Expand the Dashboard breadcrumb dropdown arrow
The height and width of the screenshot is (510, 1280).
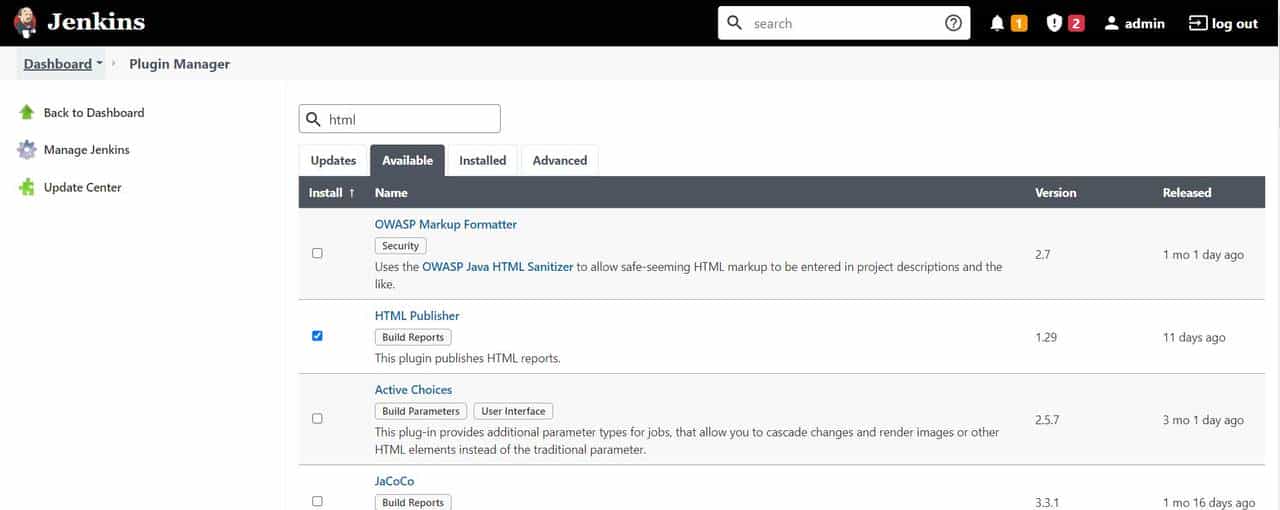pos(100,64)
